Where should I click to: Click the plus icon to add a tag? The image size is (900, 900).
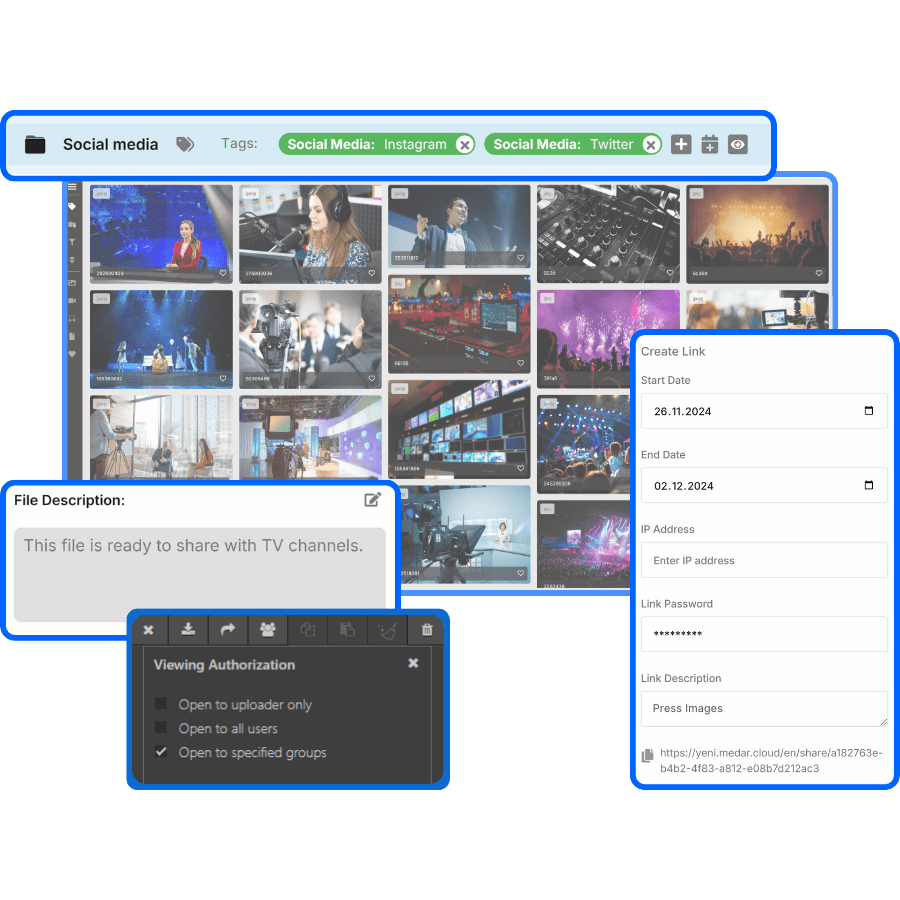coord(681,145)
